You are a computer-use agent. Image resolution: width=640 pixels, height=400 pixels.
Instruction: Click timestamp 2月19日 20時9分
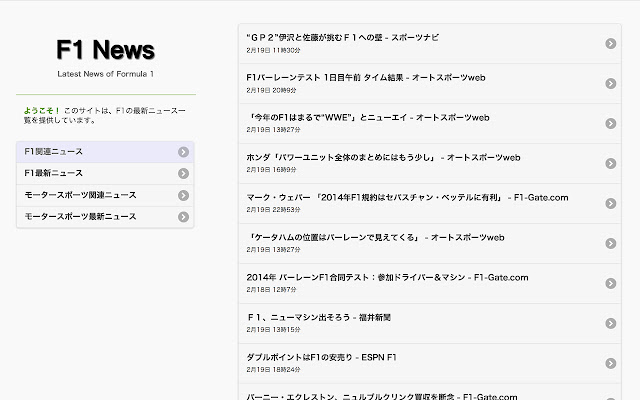click(271, 90)
